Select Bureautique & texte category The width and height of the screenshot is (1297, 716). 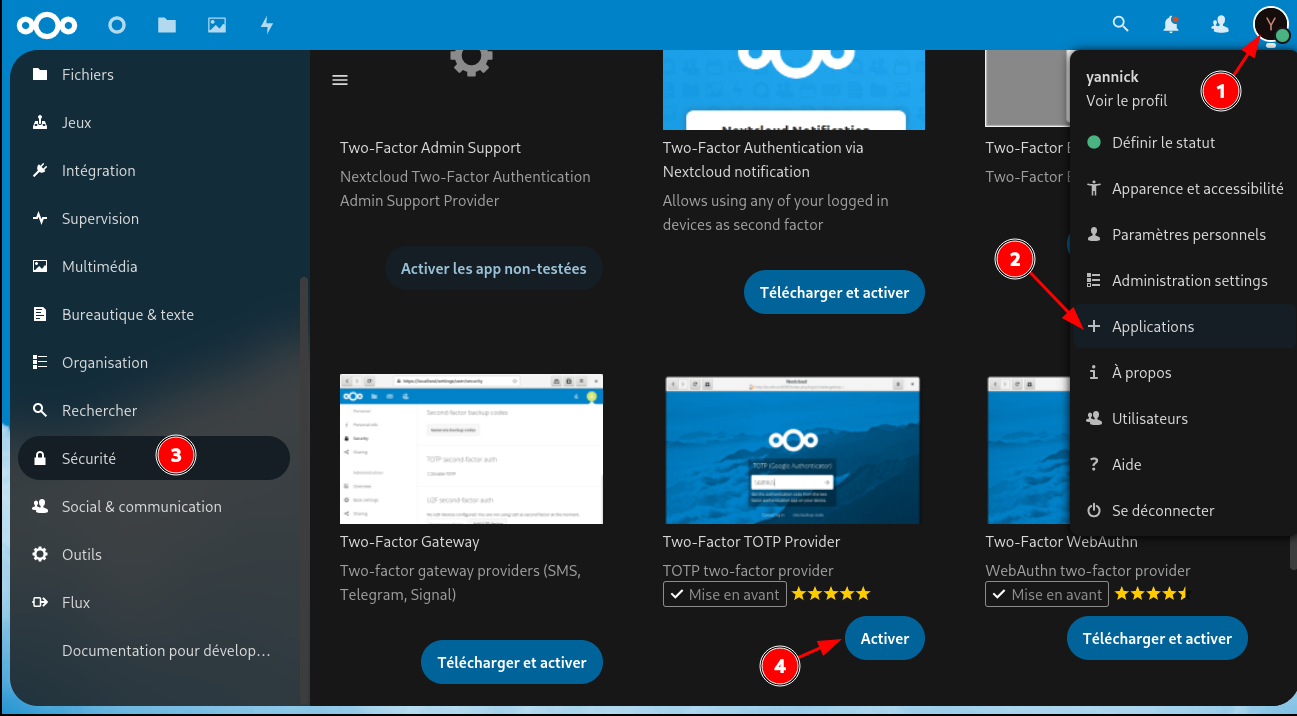[x=127, y=315]
